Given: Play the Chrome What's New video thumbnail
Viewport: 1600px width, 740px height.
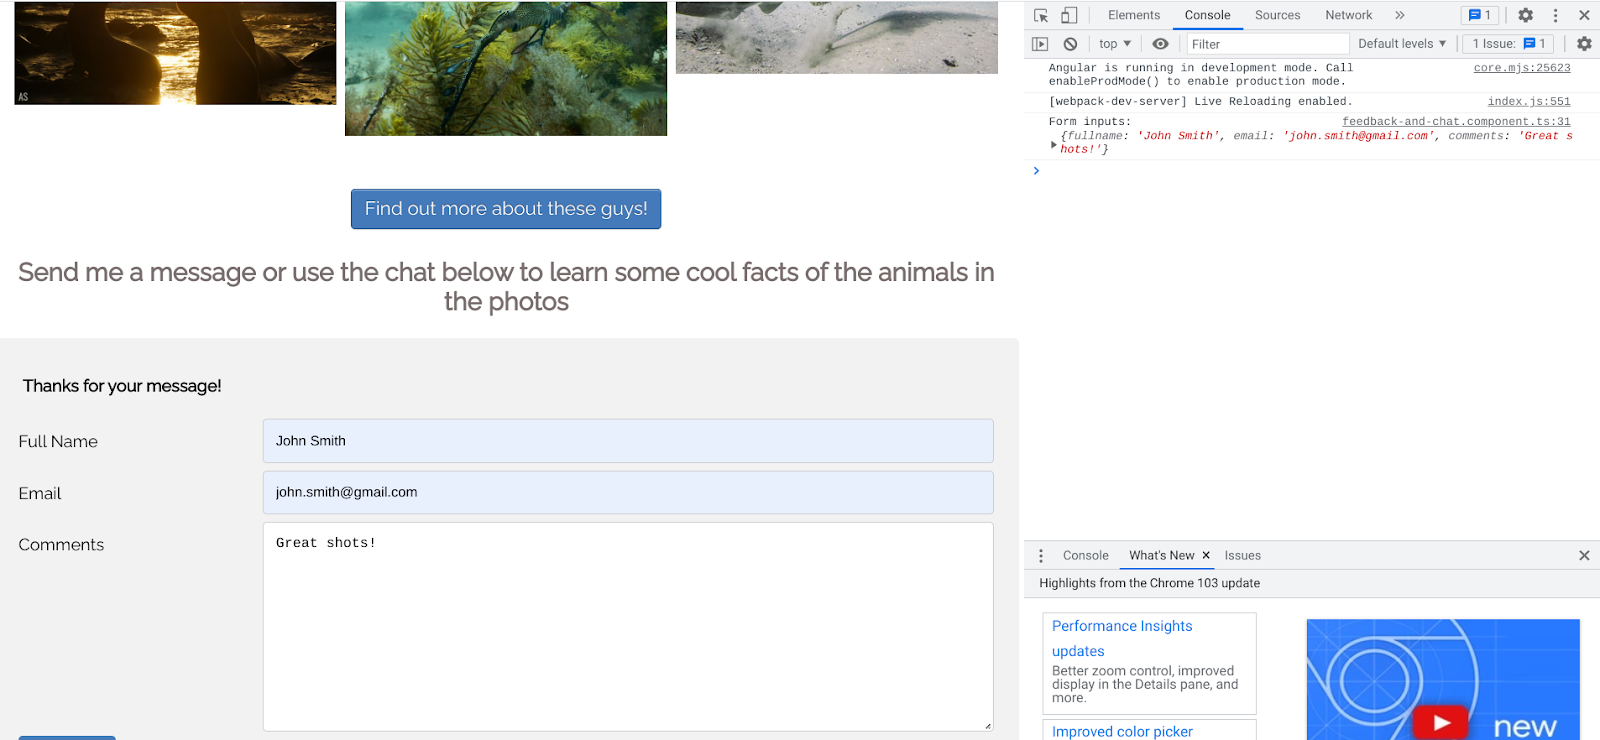Looking at the screenshot, I should point(1441,722).
